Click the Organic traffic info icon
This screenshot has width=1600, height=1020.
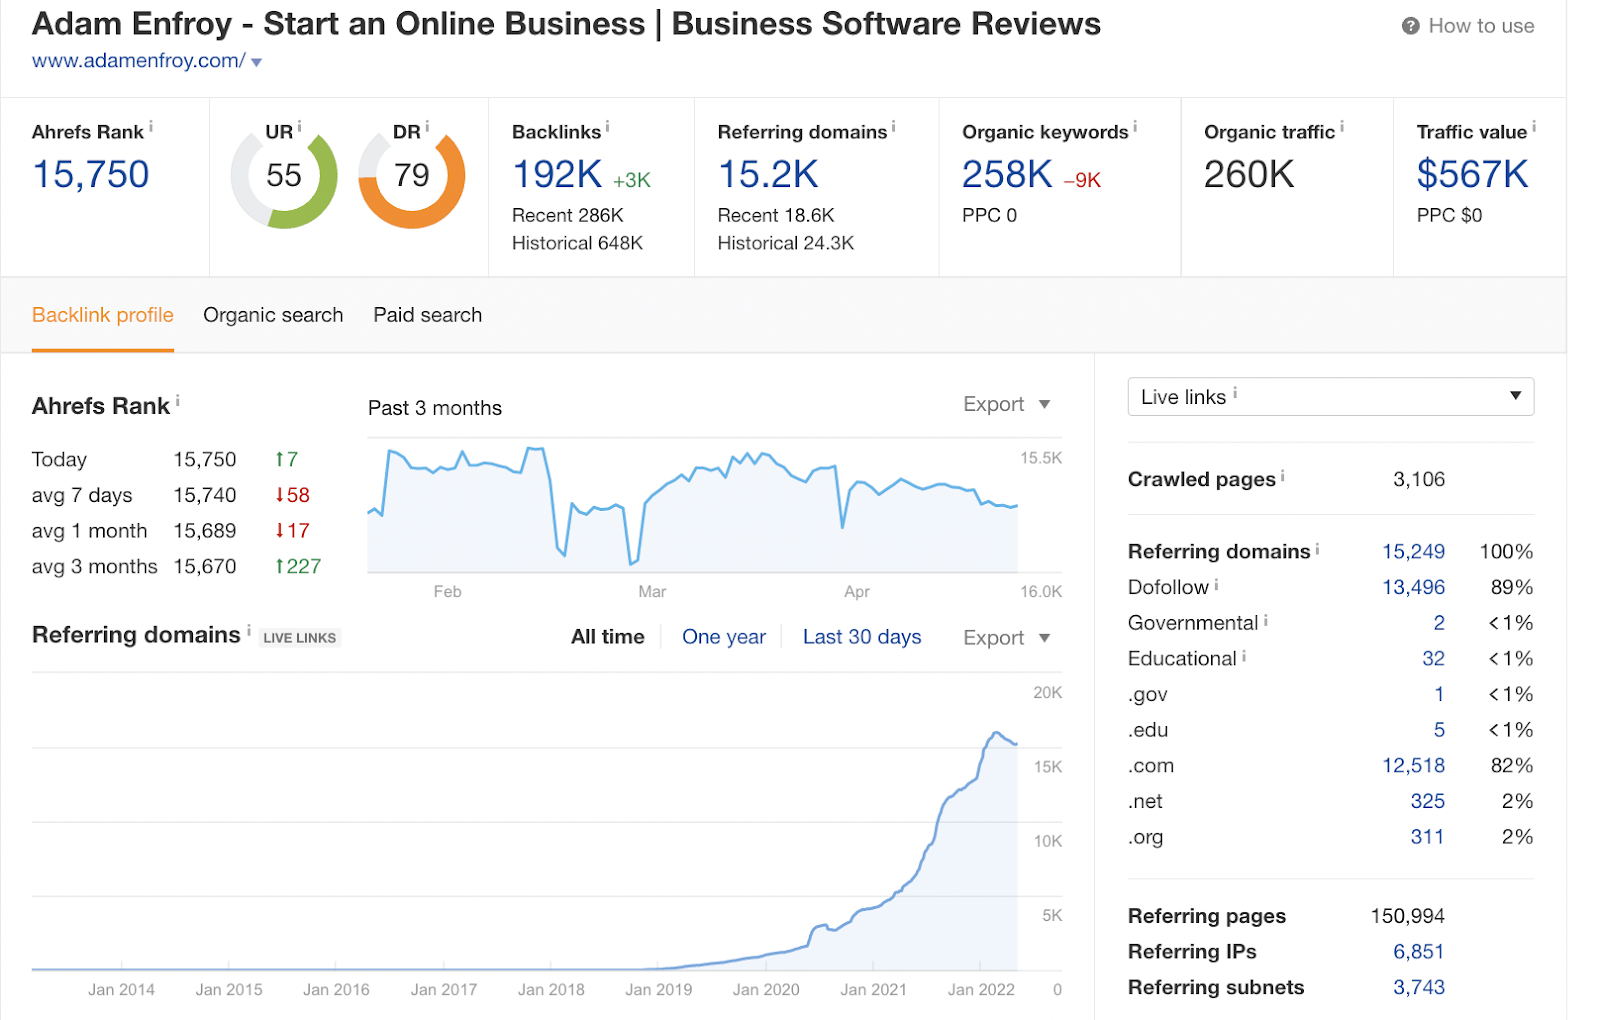pos(1342,126)
